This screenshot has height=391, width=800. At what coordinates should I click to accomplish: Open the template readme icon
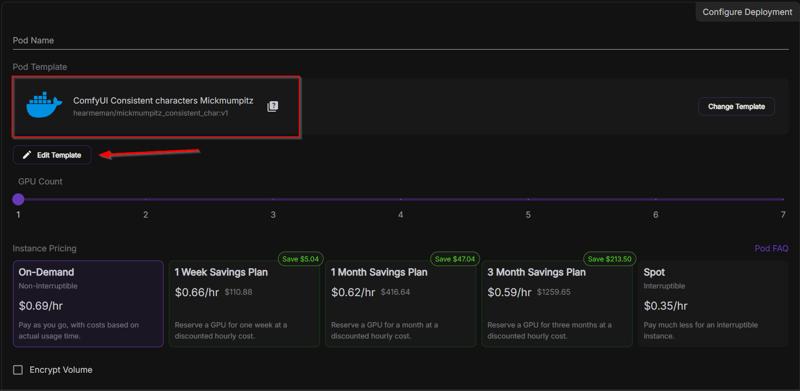coord(272,107)
